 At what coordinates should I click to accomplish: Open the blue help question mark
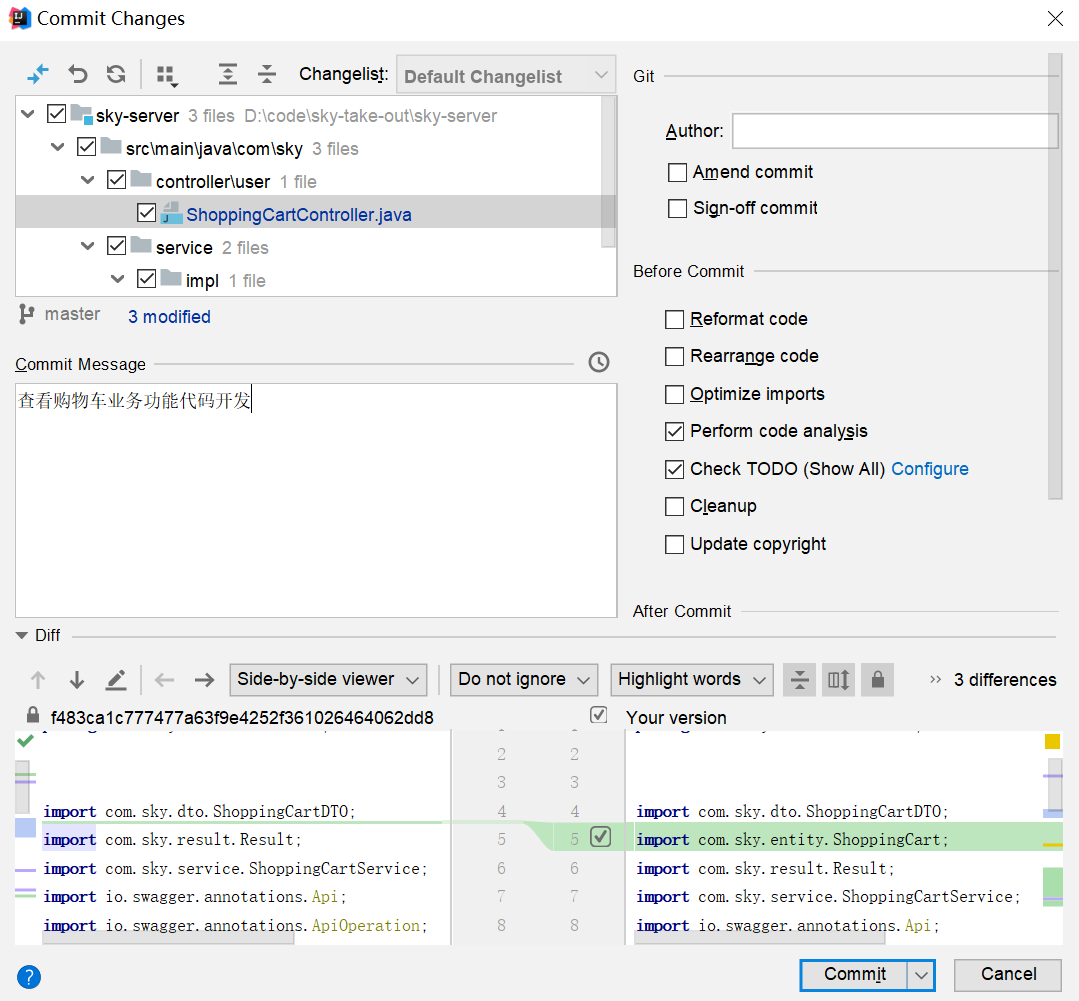pos(29,976)
